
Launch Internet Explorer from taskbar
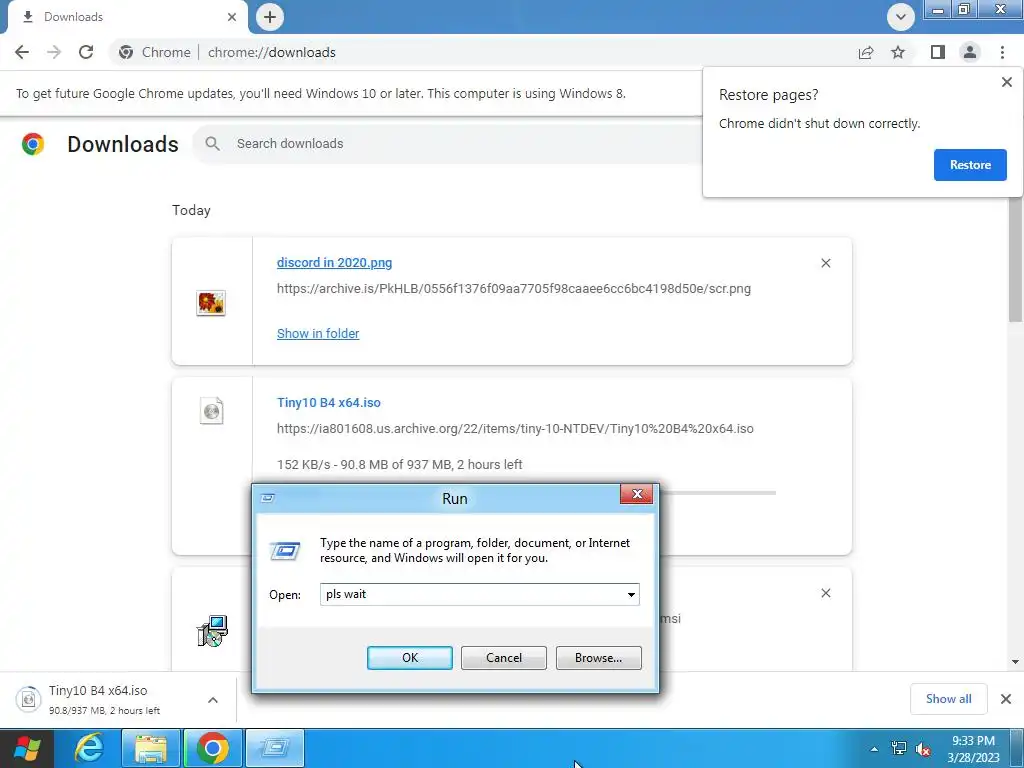(89, 748)
